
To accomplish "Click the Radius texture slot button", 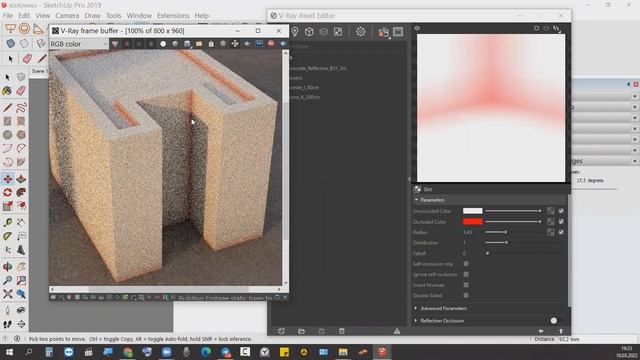I will pos(551,232).
